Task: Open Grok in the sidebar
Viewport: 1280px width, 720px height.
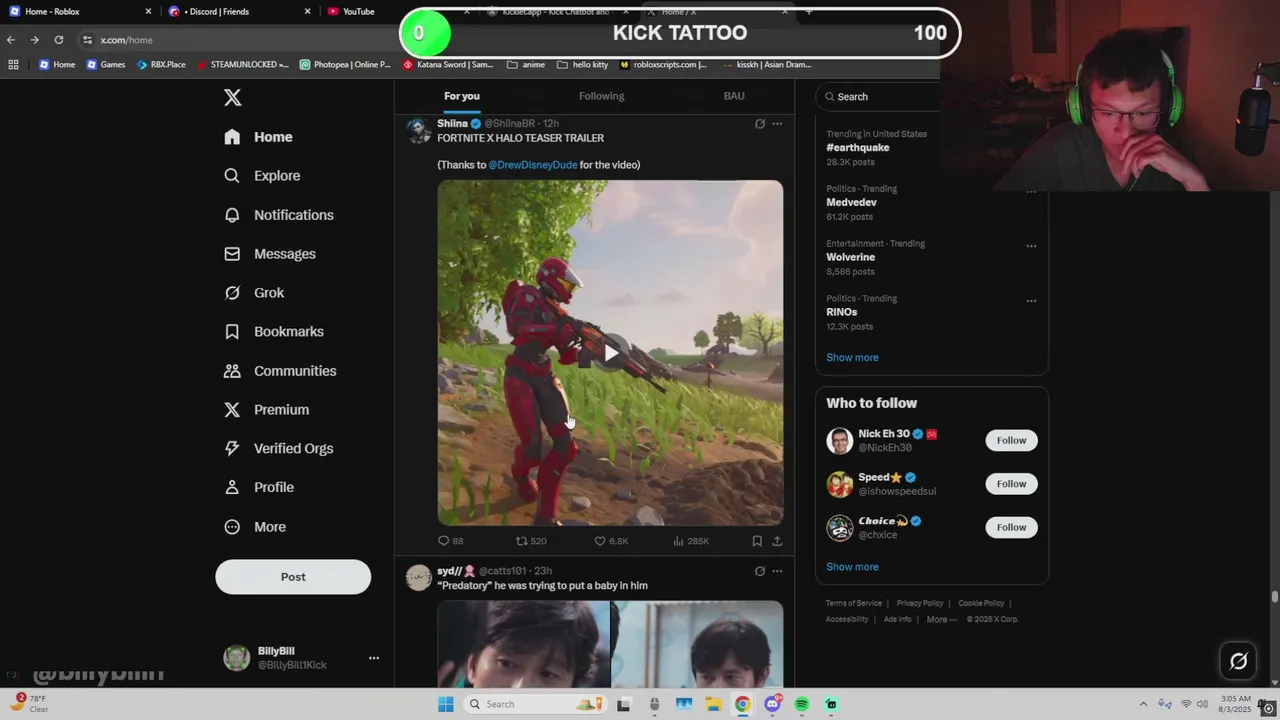Action: 255,293
